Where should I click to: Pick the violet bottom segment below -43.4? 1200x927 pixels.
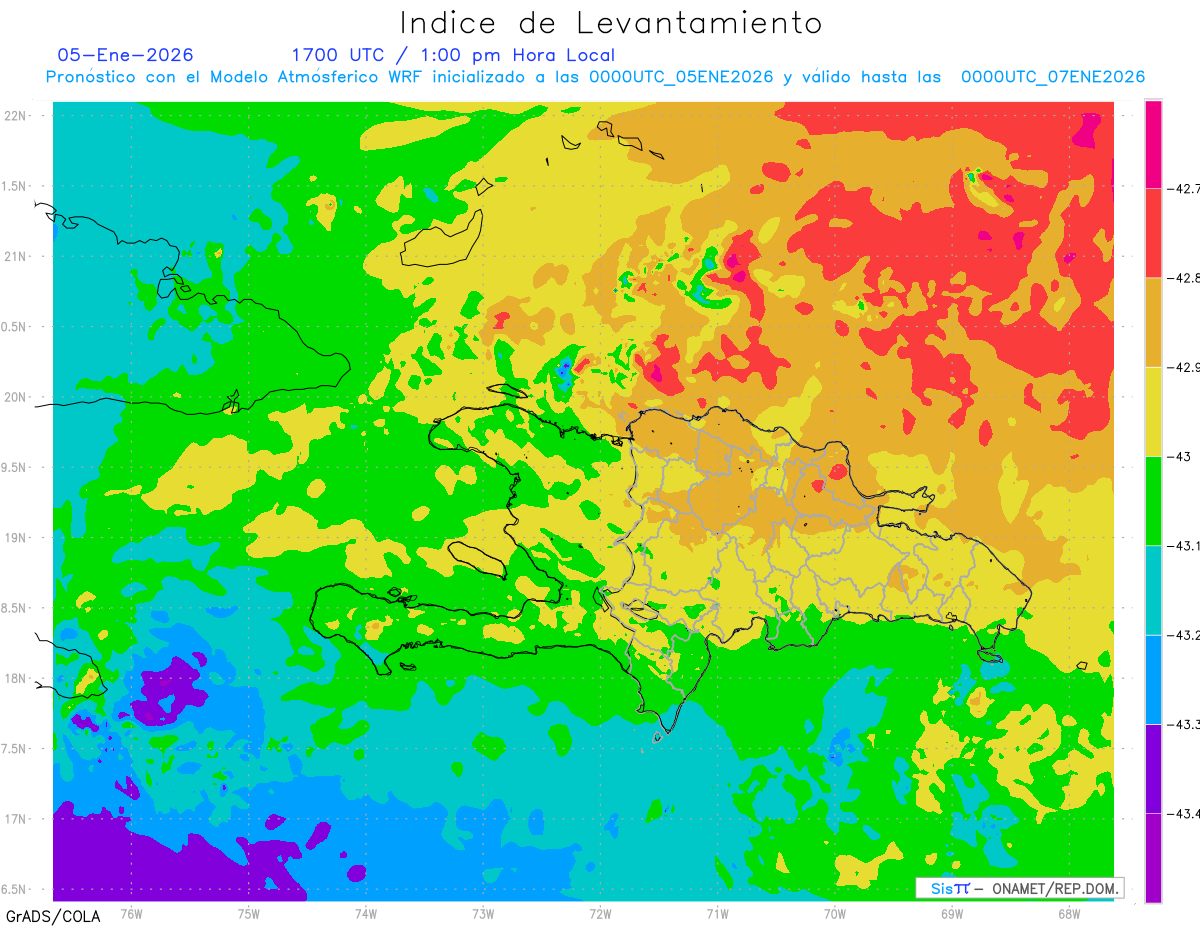point(1153,857)
